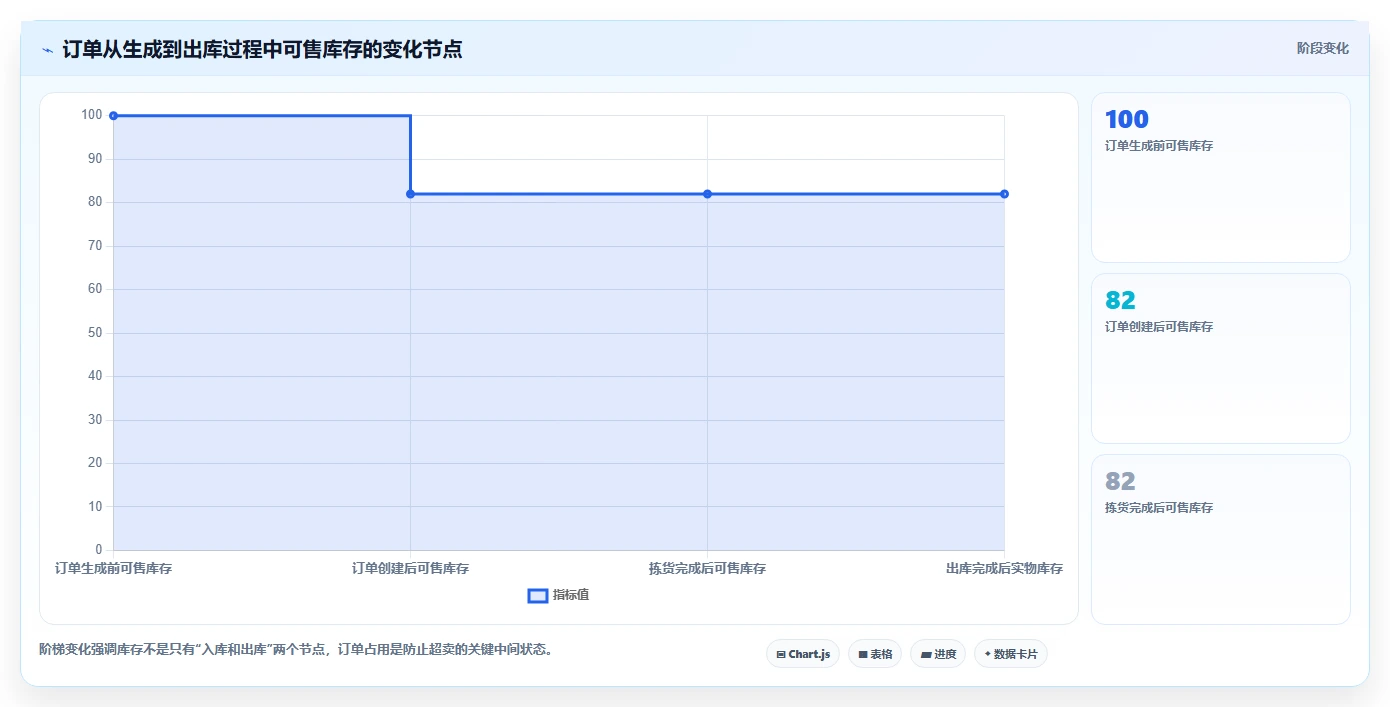
Task: Click x-axis label 拣货完成后可售库存
Action: point(707,568)
